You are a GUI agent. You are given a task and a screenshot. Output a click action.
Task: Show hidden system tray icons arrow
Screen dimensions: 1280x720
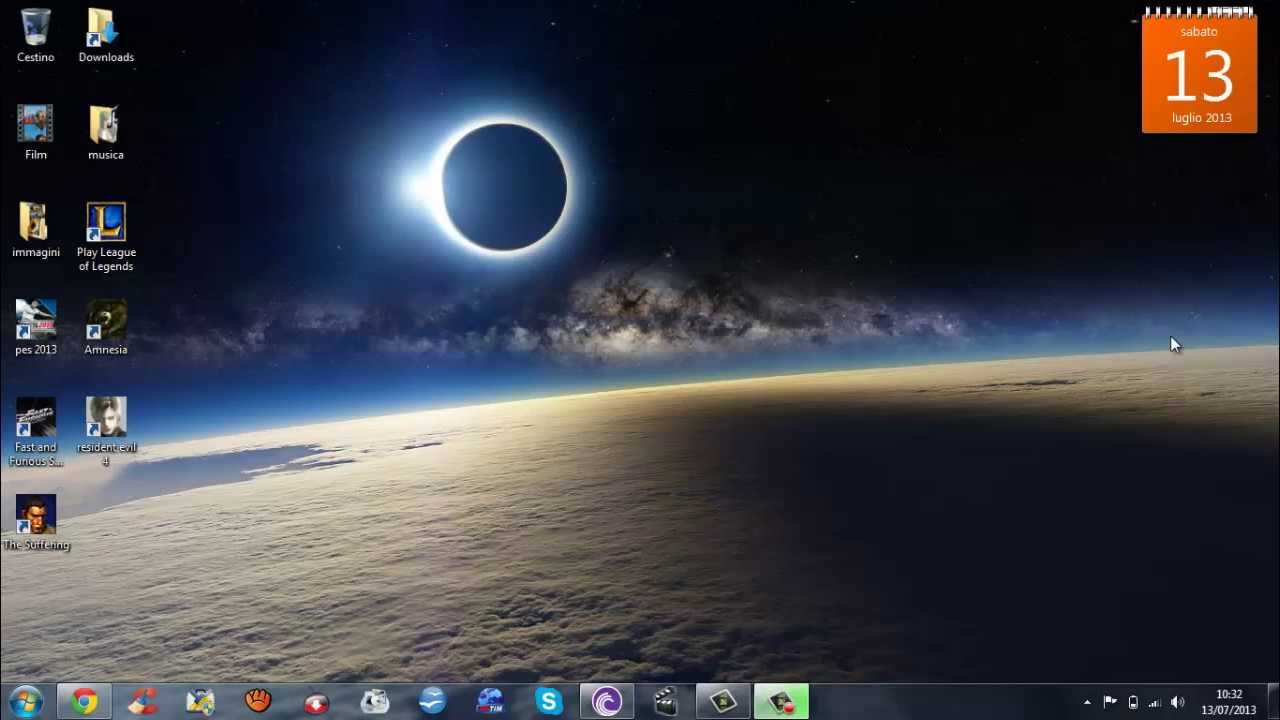tap(1087, 703)
